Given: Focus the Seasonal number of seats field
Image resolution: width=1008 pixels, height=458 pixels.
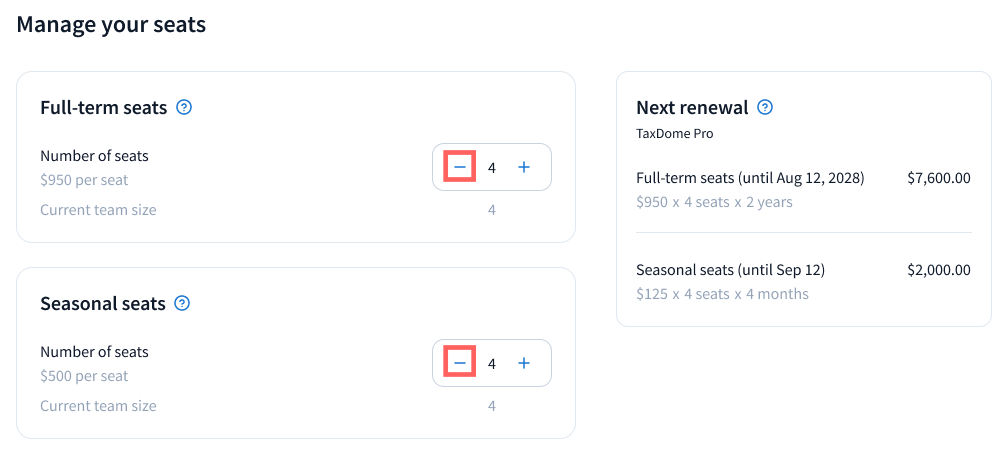Looking at the screenshot, I should coord(492,364).
